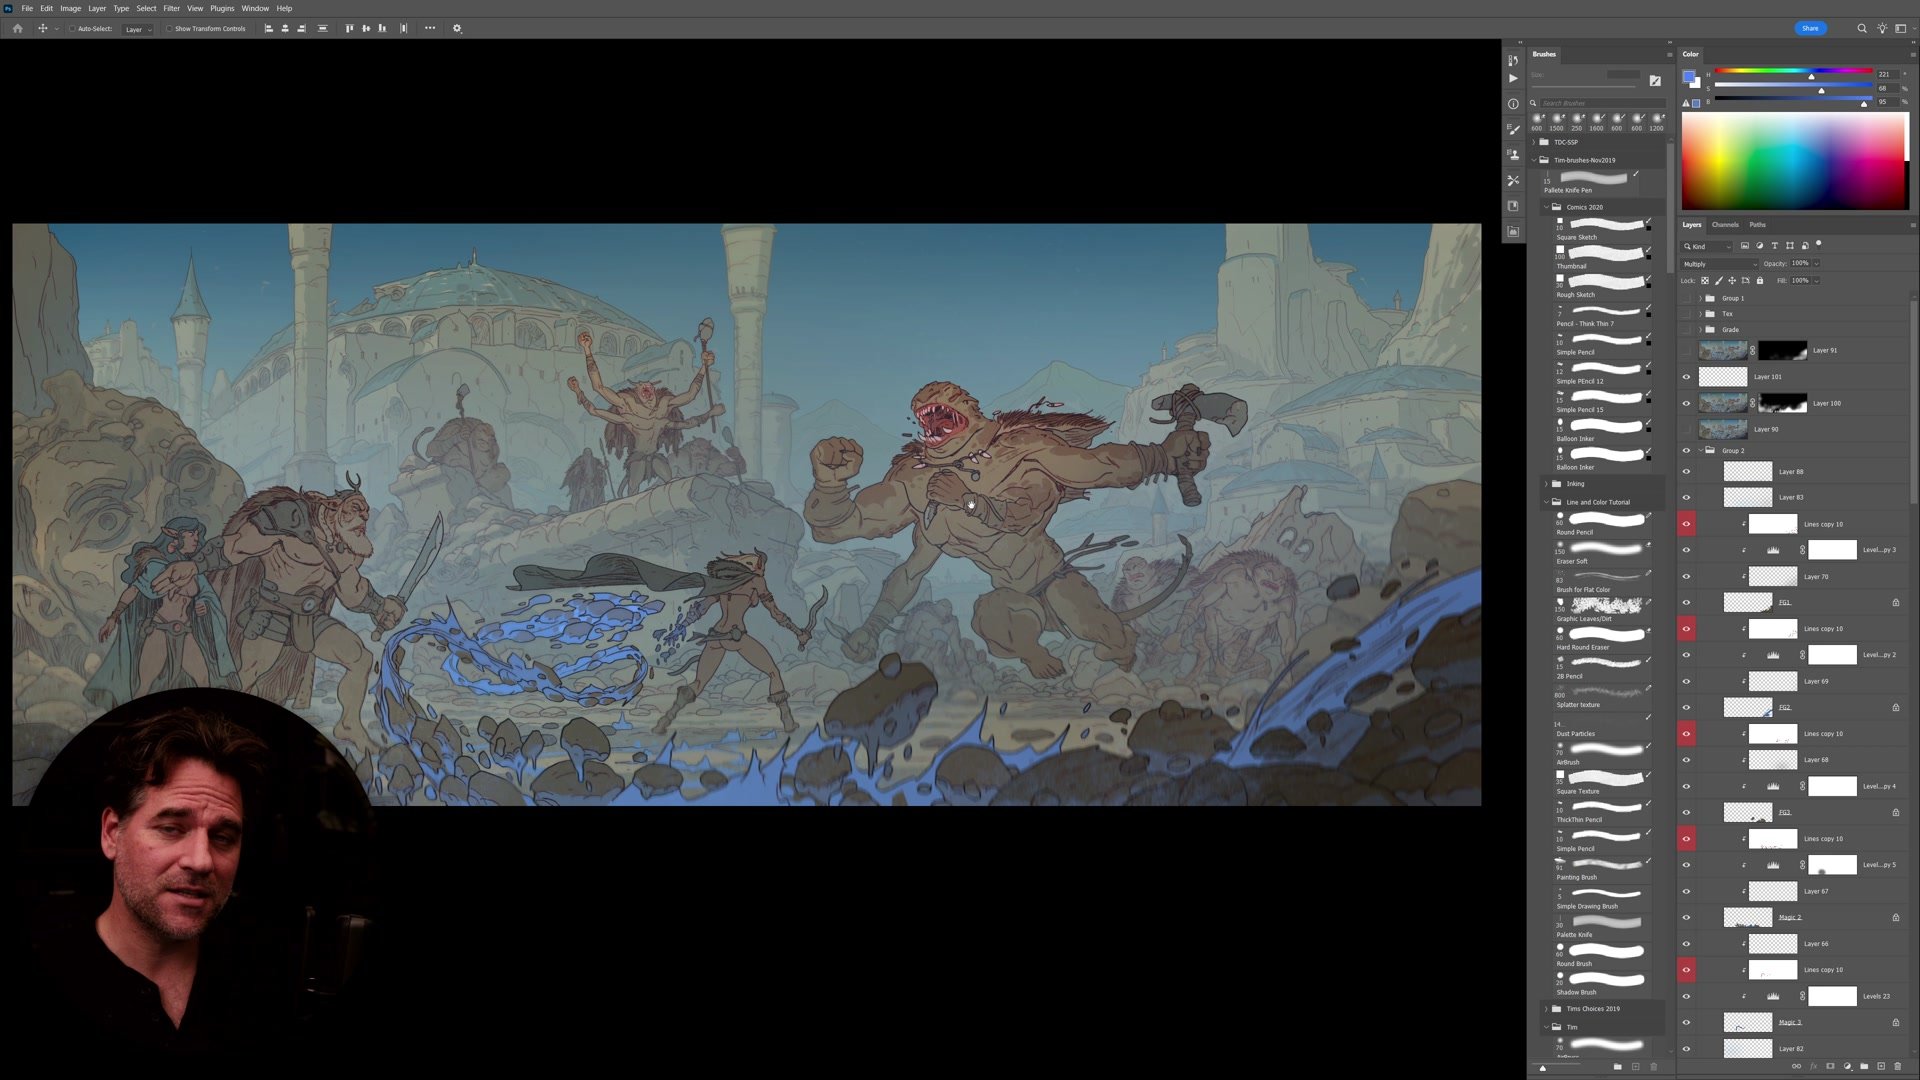Viewport: 1920px width, 1080px height.
Task: Open Opacity dropdown arrow
Action: tap(1816, 264)
